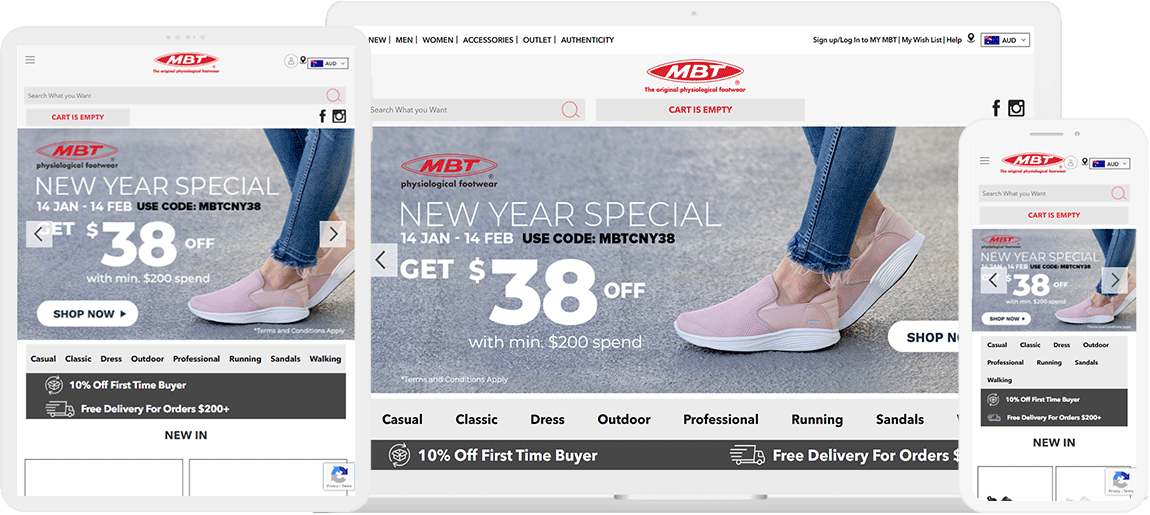Image resolution: width=1150 pixels, height=515 pixels.
Task: Open AUD currency dropdown on phone
Action: coord(1109,164)
